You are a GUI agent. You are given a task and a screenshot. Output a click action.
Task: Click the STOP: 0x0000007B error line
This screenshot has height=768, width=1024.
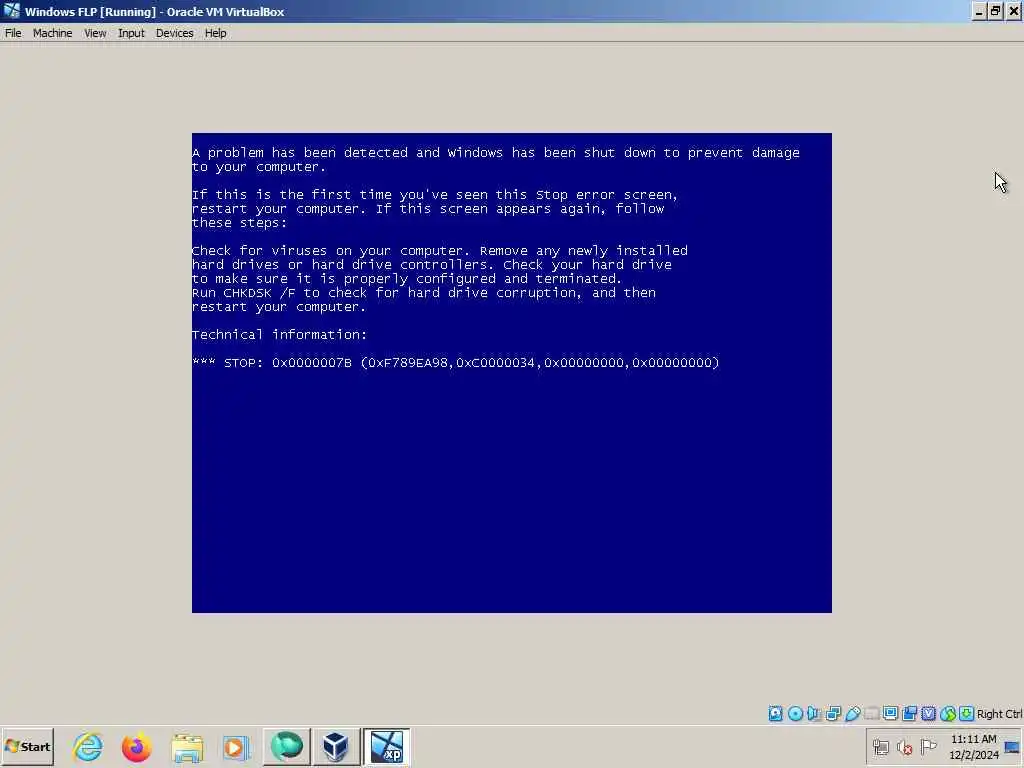pos(456,362)
